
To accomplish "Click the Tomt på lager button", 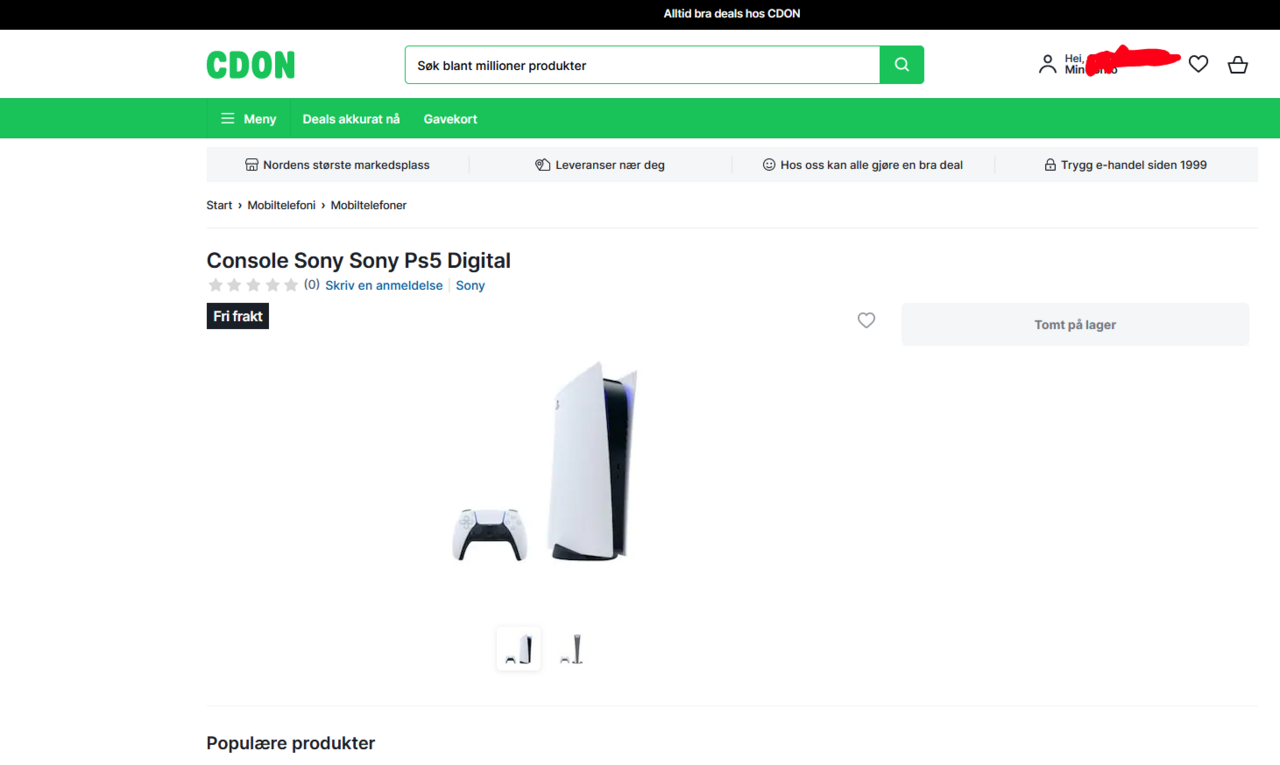I will pyautogui.click(x=1075, y=325).
